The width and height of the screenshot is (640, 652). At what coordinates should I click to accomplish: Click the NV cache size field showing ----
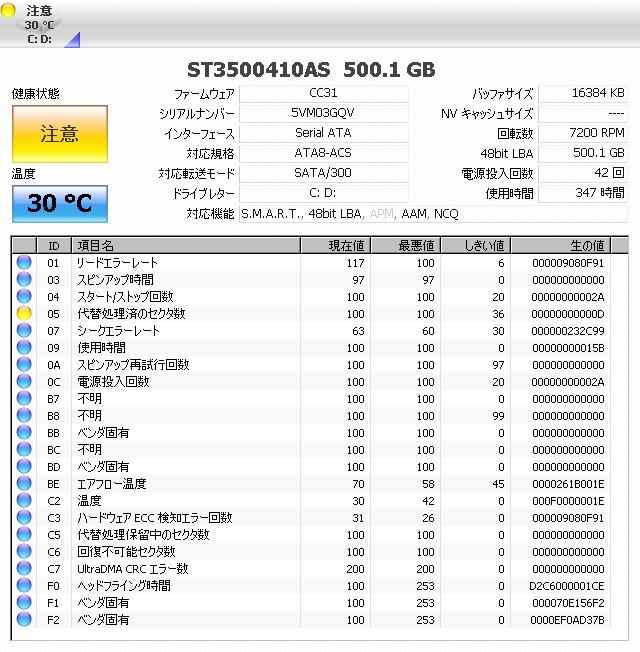coord(583,114)
